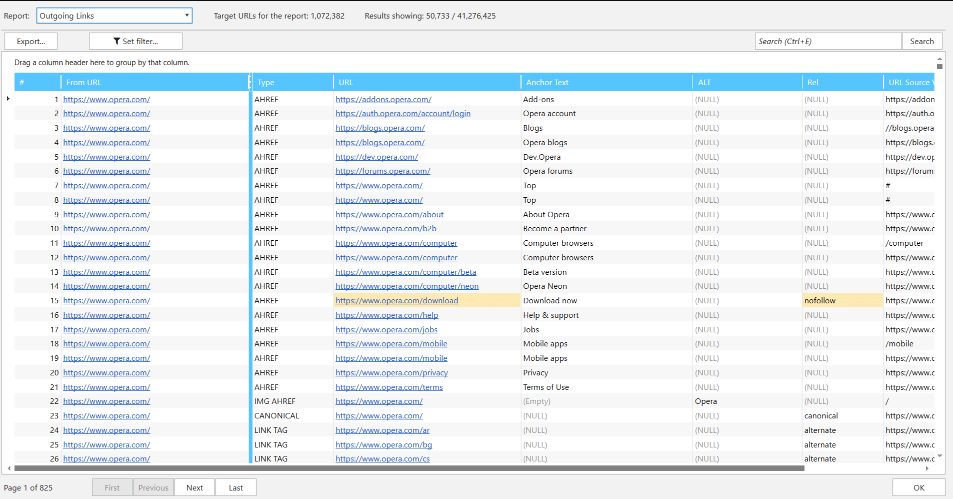Image resolution: width=953 pixels, height=499 pixels.
Task: Open link https://www.opera.com/cs
Action: 382,459
